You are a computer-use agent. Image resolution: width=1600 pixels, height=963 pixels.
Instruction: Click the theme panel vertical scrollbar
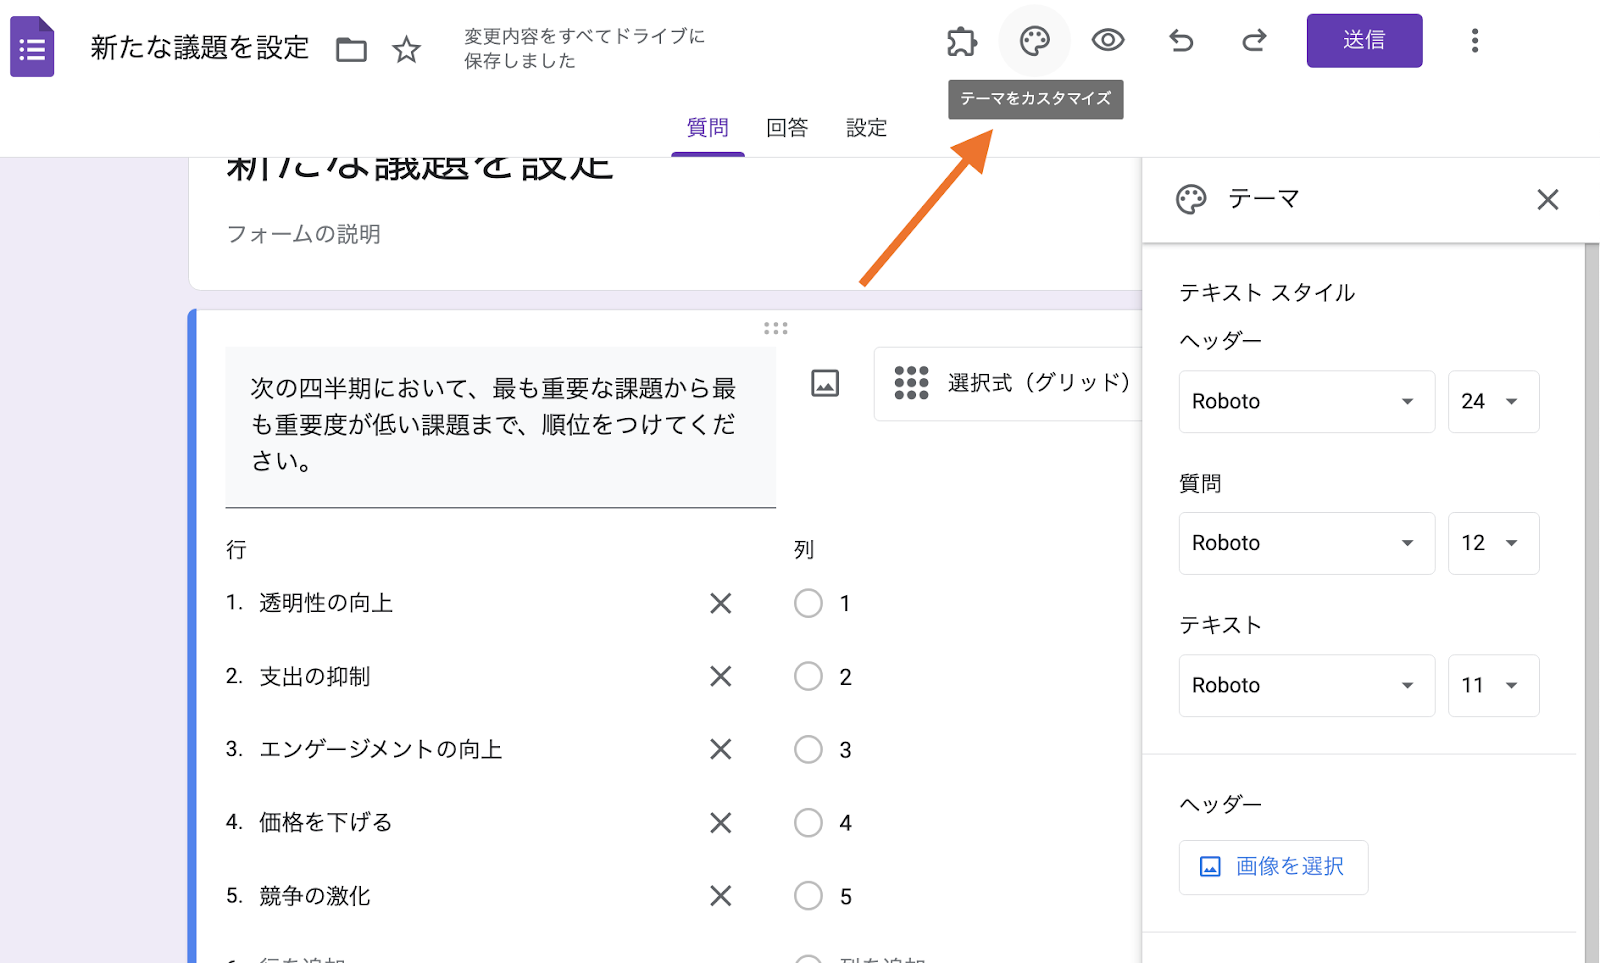tap(1592, 603)
